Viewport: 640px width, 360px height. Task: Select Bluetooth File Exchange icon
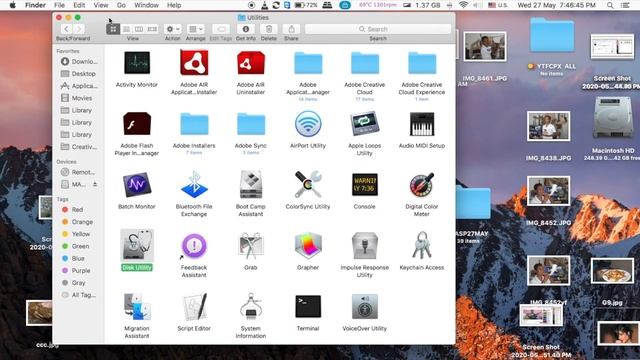coord(194,184)
